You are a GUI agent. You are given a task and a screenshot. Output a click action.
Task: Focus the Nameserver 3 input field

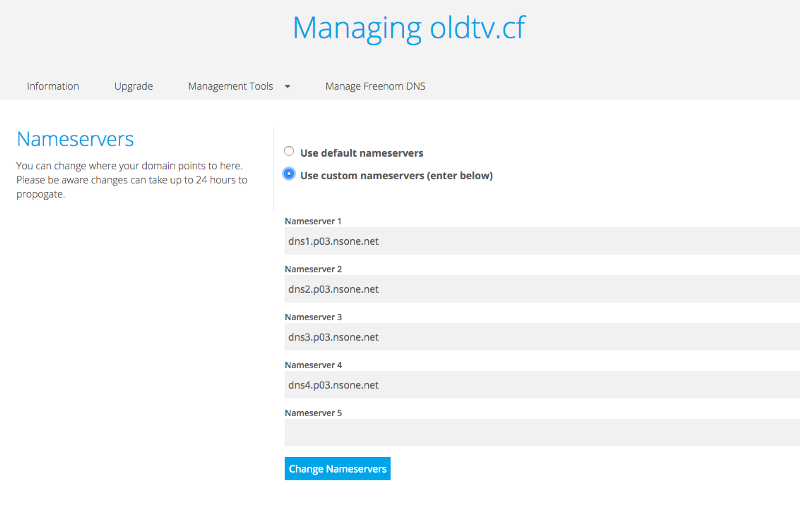[x=542, y=337]
